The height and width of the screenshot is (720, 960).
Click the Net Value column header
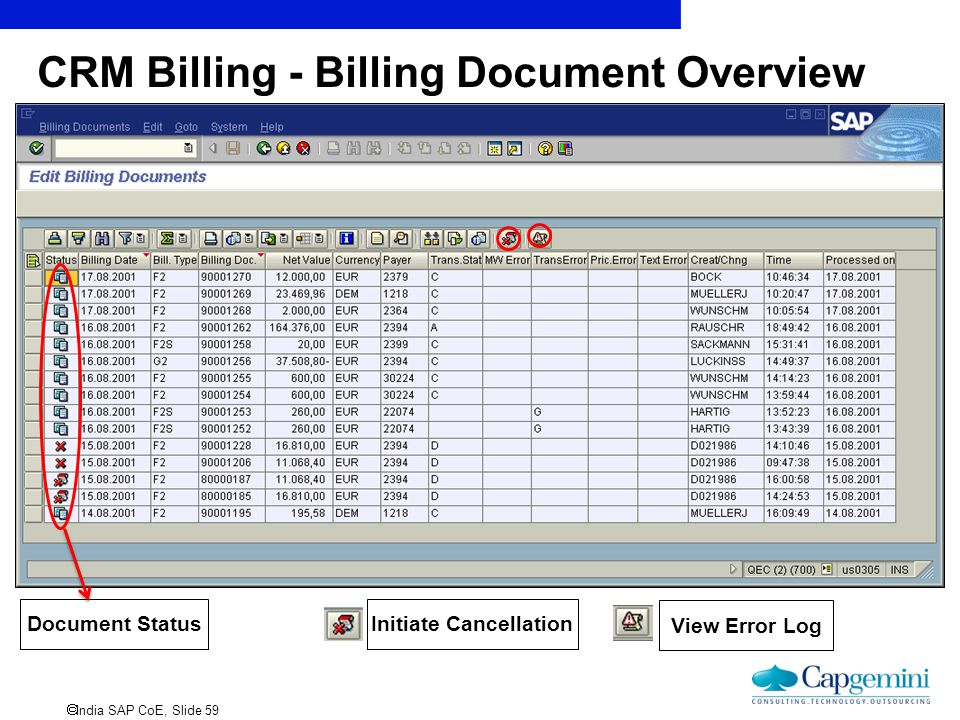pos(299,260)
